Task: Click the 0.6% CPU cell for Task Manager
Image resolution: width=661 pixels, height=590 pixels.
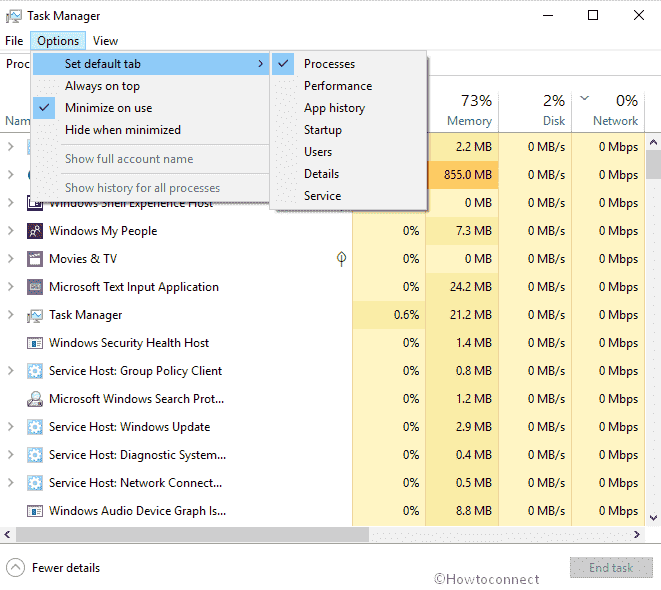Action: click(389, 315)
